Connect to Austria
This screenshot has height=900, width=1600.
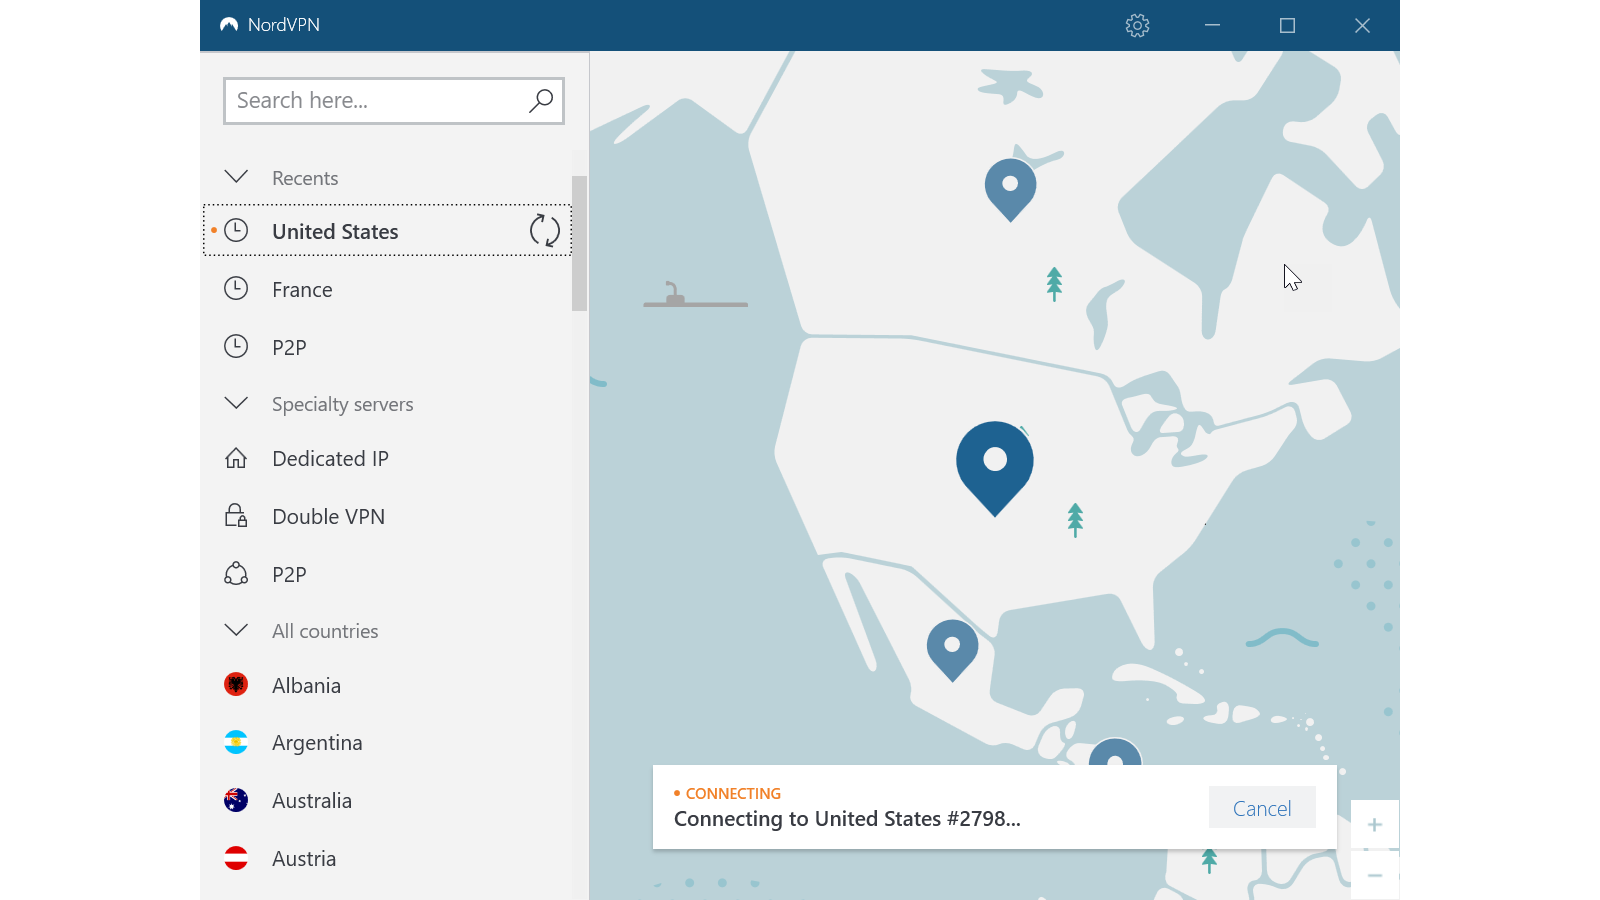coord(387,858)
